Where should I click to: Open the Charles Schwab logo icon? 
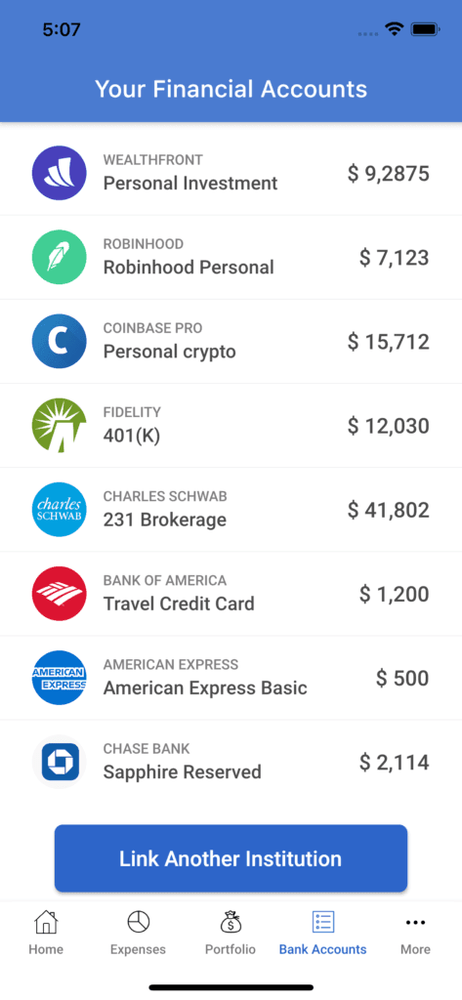point(59,510)
